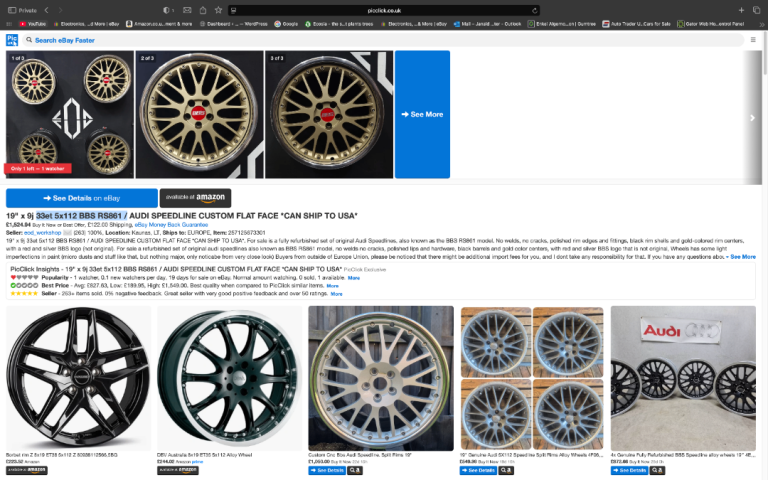Click More link in Popularity row
The width and height of the screenshot is (768, 480).
point(354,278)
